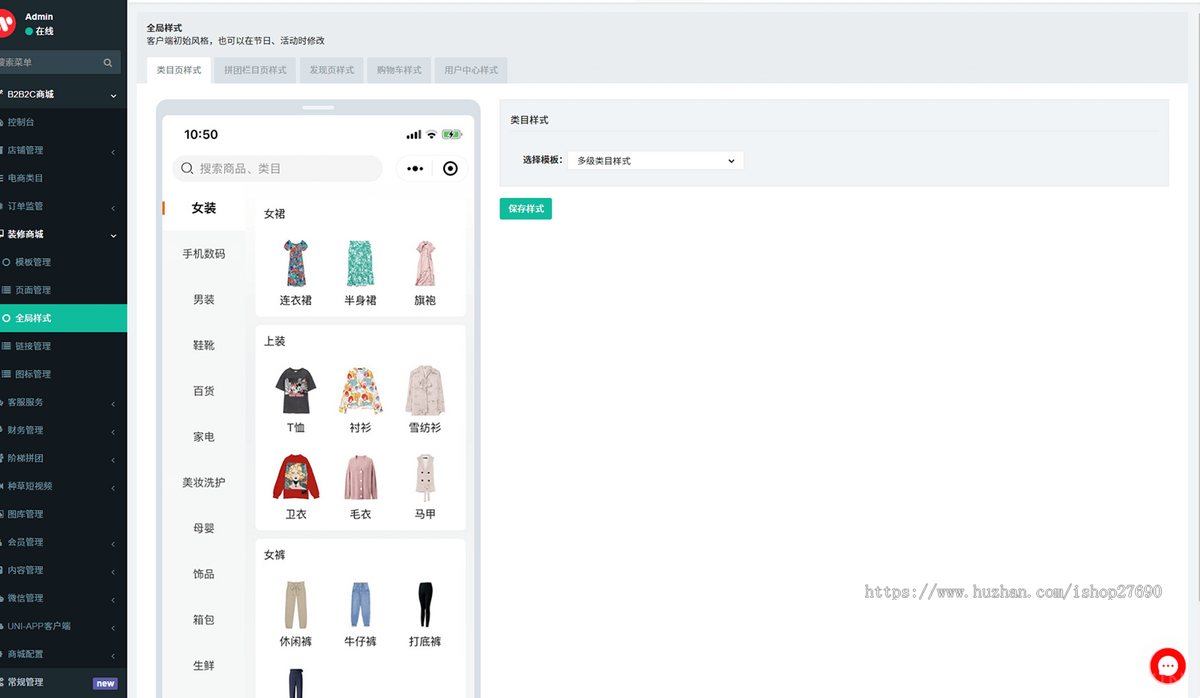This screenshot has height=698, width=1200.
Task: Choose the 衬衫 shirt picture
Action: tap(360, 390)
